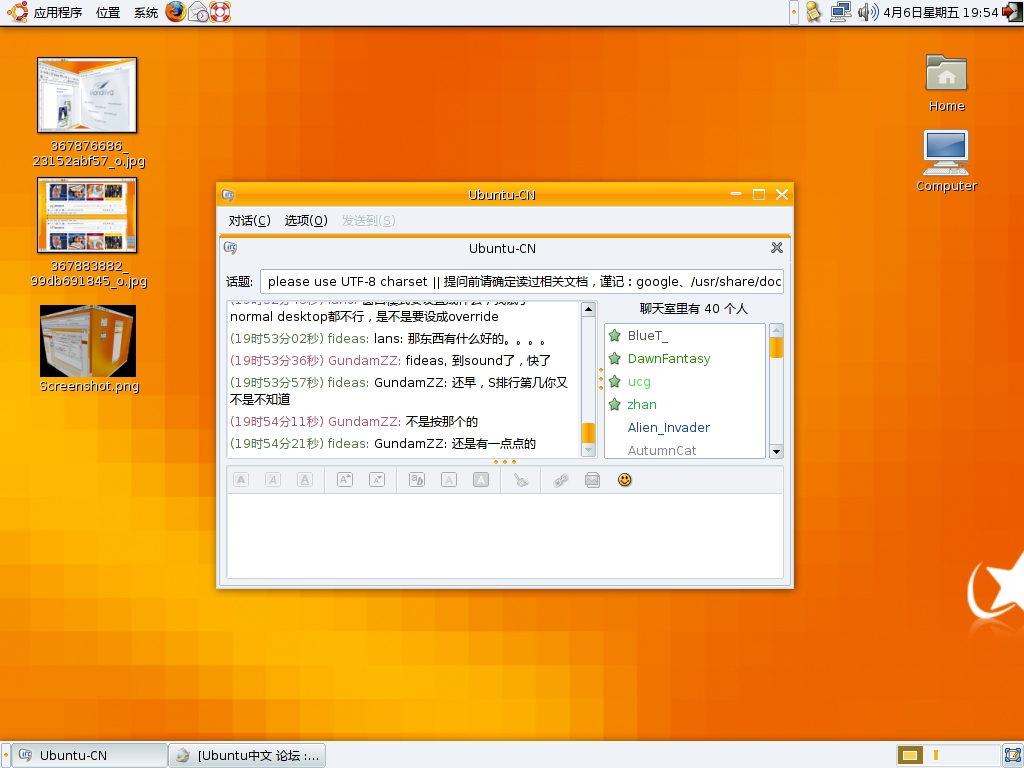Open the 位置 places menu

[108, 12]
